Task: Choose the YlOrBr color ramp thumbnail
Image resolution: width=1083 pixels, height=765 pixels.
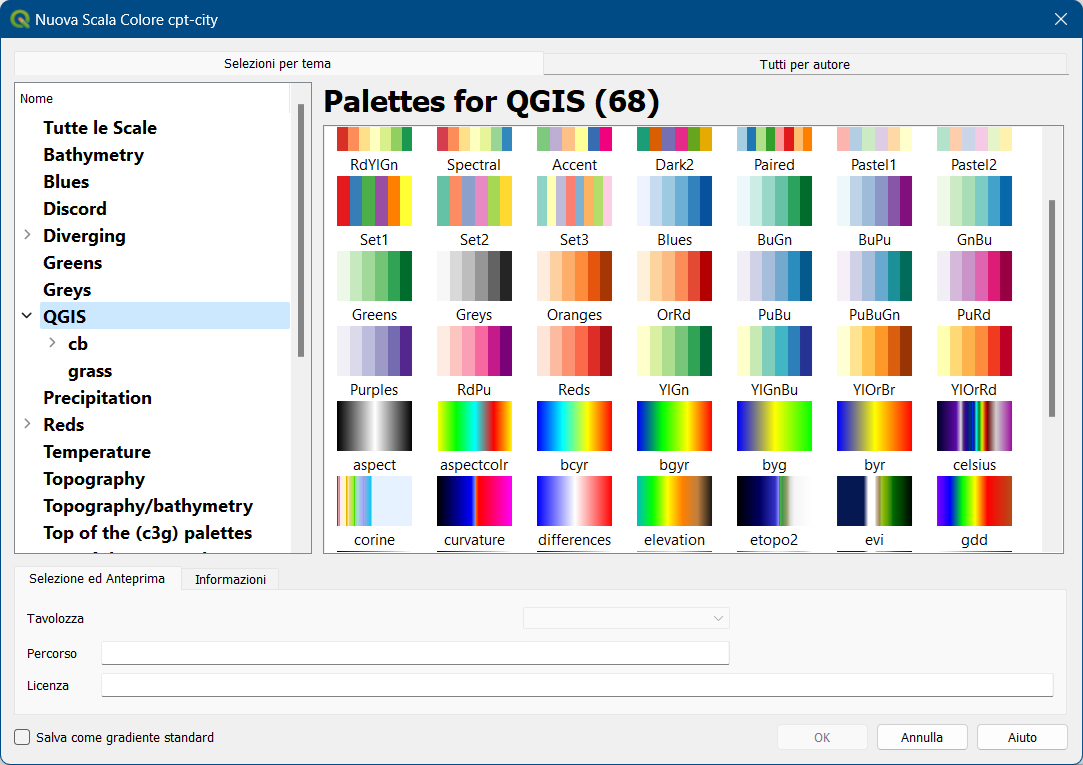Action: pyautogui.click(x=874, y=351)
